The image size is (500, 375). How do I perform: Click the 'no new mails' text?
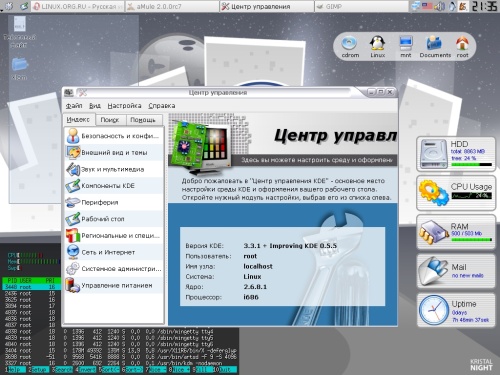(467, 275)
